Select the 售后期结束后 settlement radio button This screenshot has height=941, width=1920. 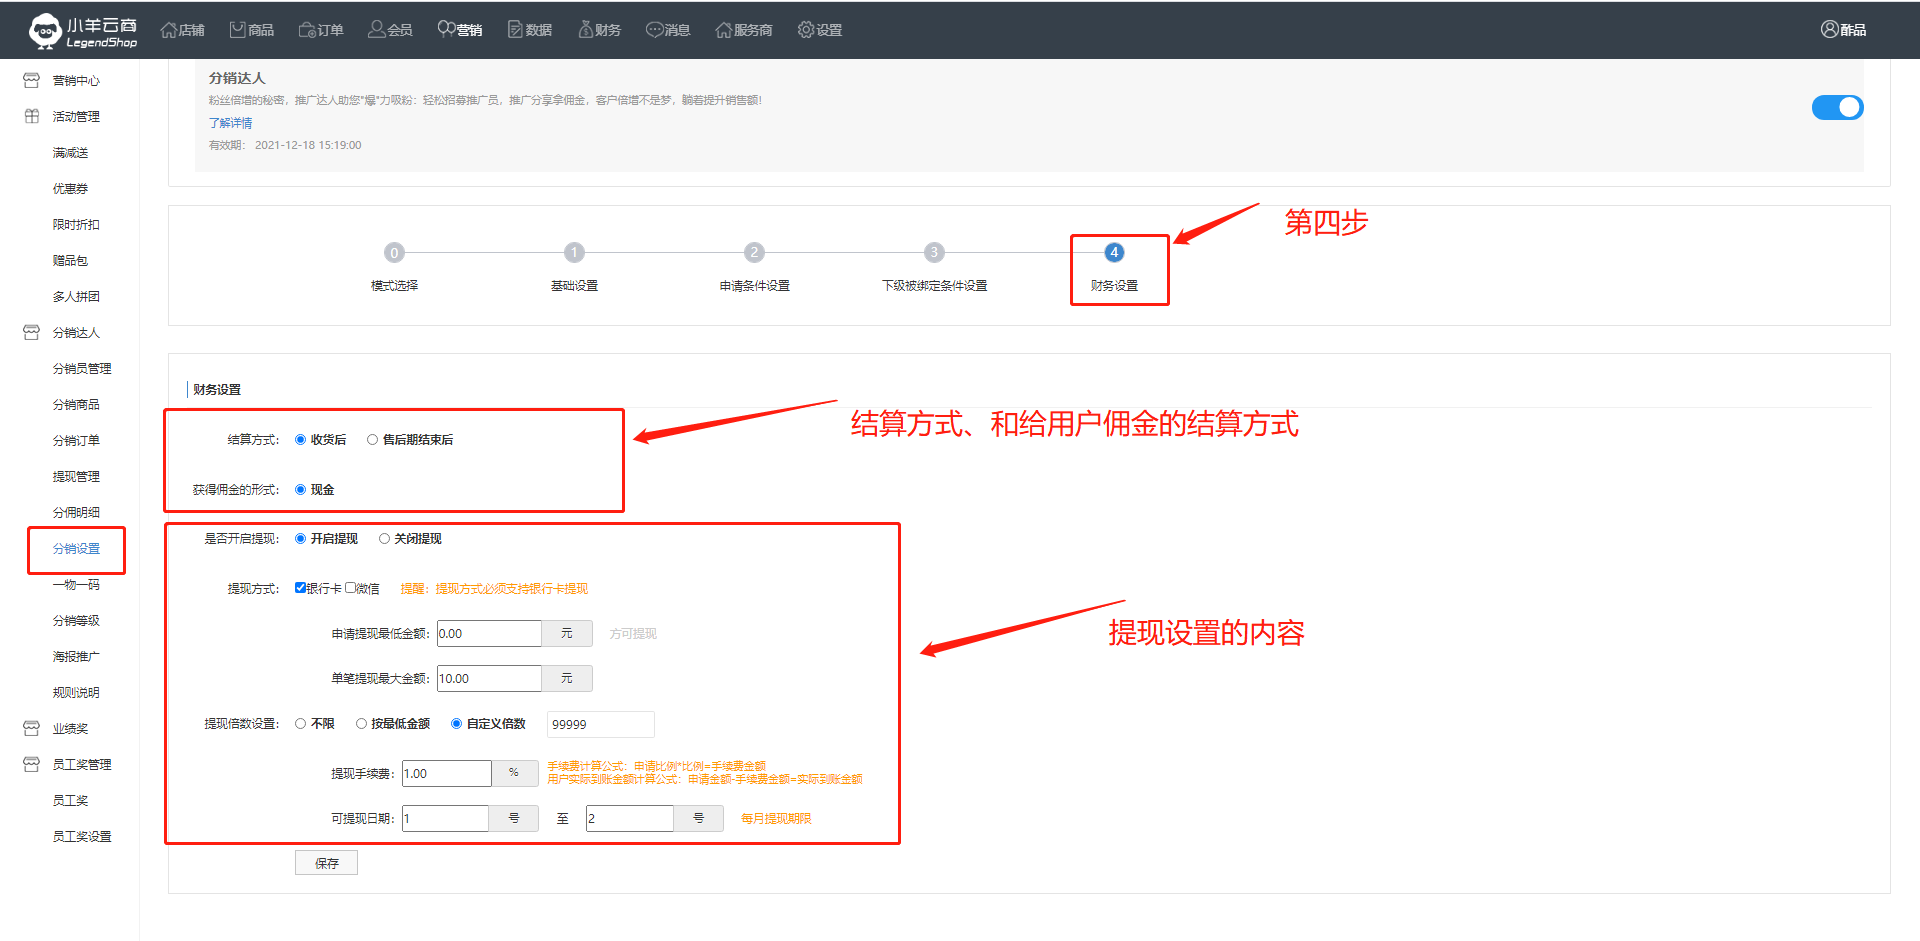372,440
